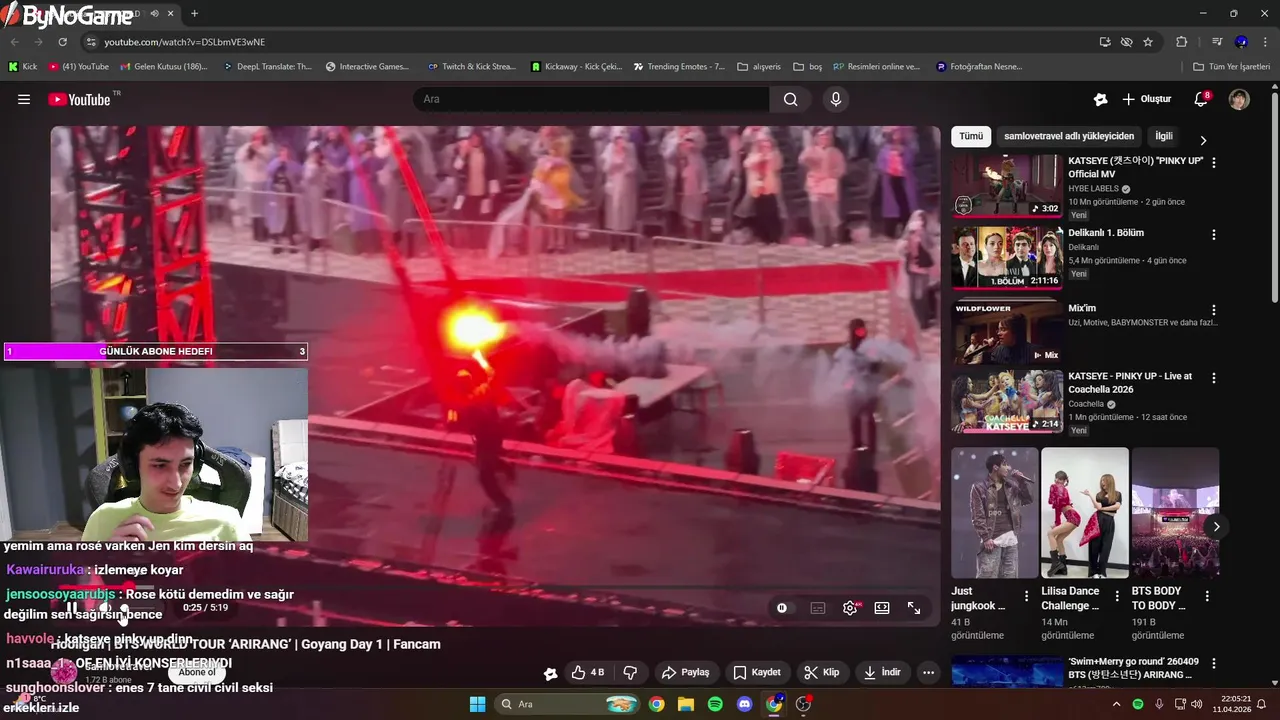This screenshot has width=1280, height=720.
Task: Reload the YouTube page
Action: [x=62, y=42]
